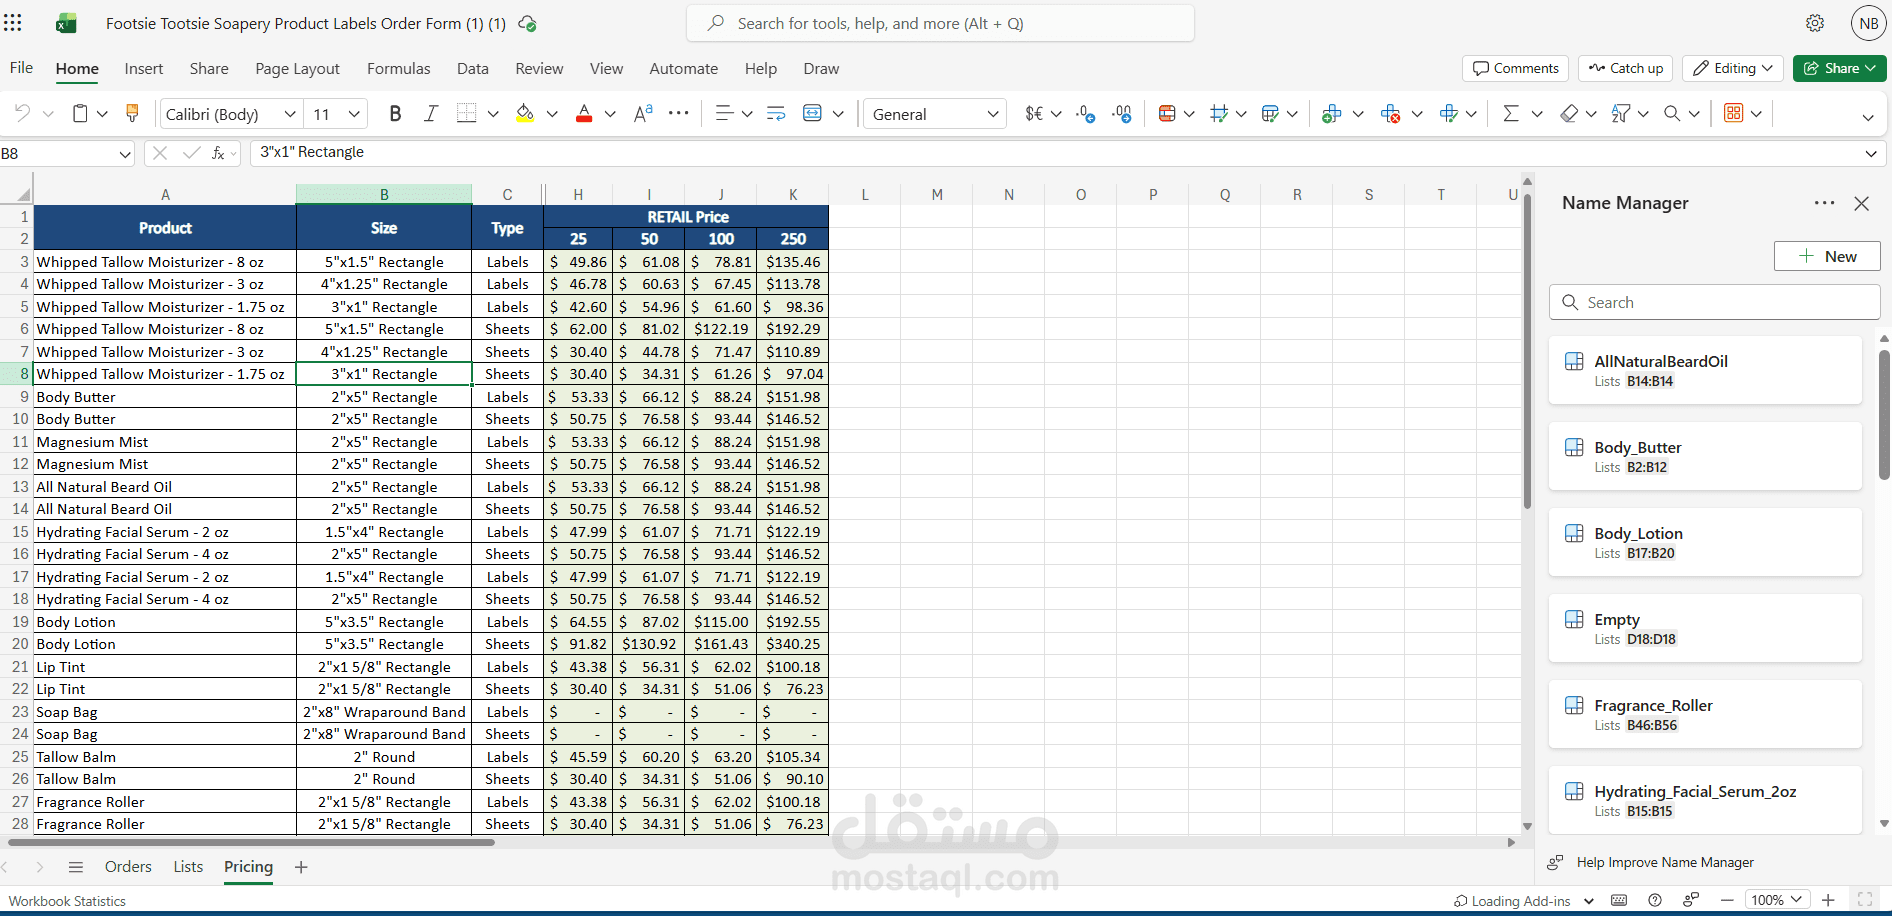The width and height of the screenshot is (1892, 916).
Task: Add a new sheet with plus icon
Action: (301, 867)
